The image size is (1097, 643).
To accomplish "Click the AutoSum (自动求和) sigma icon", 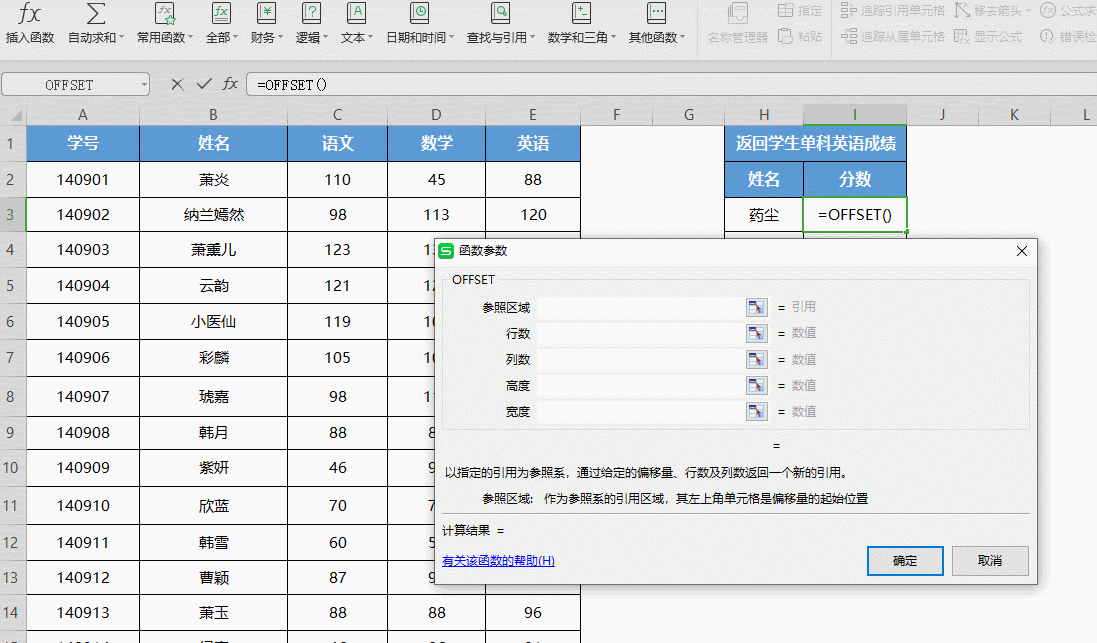I will (96, 14).
